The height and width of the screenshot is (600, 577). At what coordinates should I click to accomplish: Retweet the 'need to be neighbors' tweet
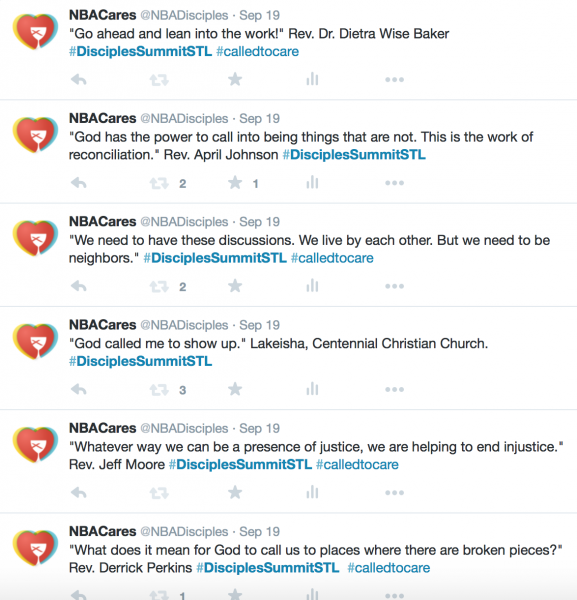(x=159, y=287)
